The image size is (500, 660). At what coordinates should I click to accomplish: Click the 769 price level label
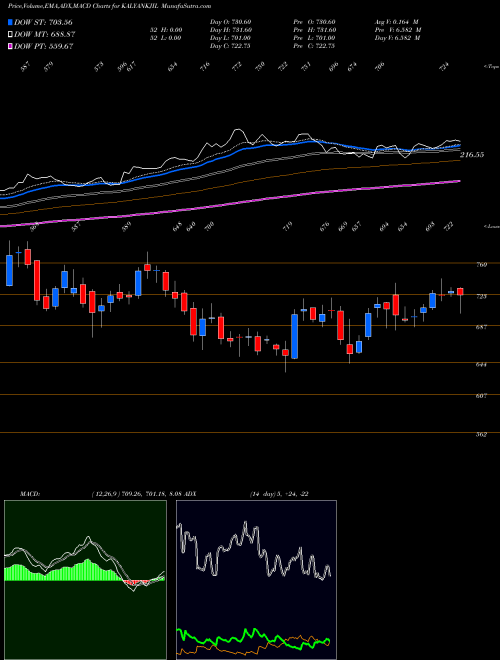click(x=482, y=265)
